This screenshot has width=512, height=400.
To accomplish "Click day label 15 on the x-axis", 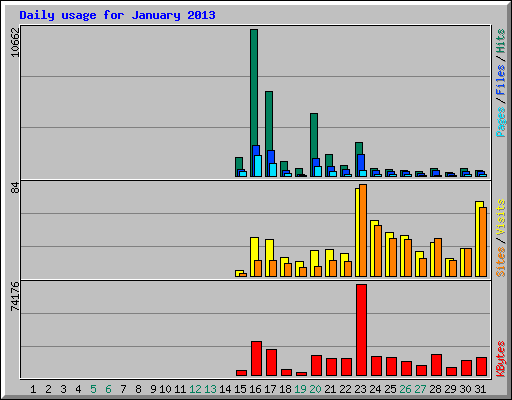I will tap(240, 389).
